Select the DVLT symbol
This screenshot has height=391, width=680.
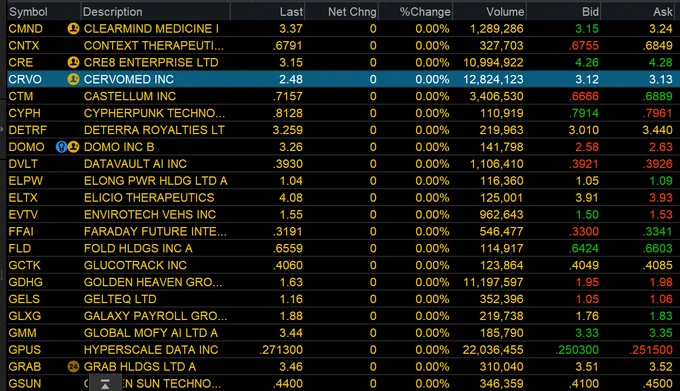[23, 164]
